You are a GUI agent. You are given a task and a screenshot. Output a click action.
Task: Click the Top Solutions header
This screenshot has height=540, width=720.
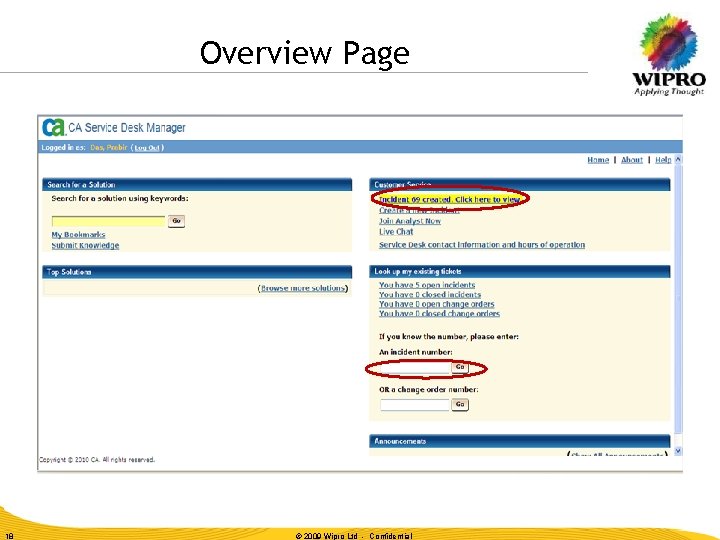[197, 272]
